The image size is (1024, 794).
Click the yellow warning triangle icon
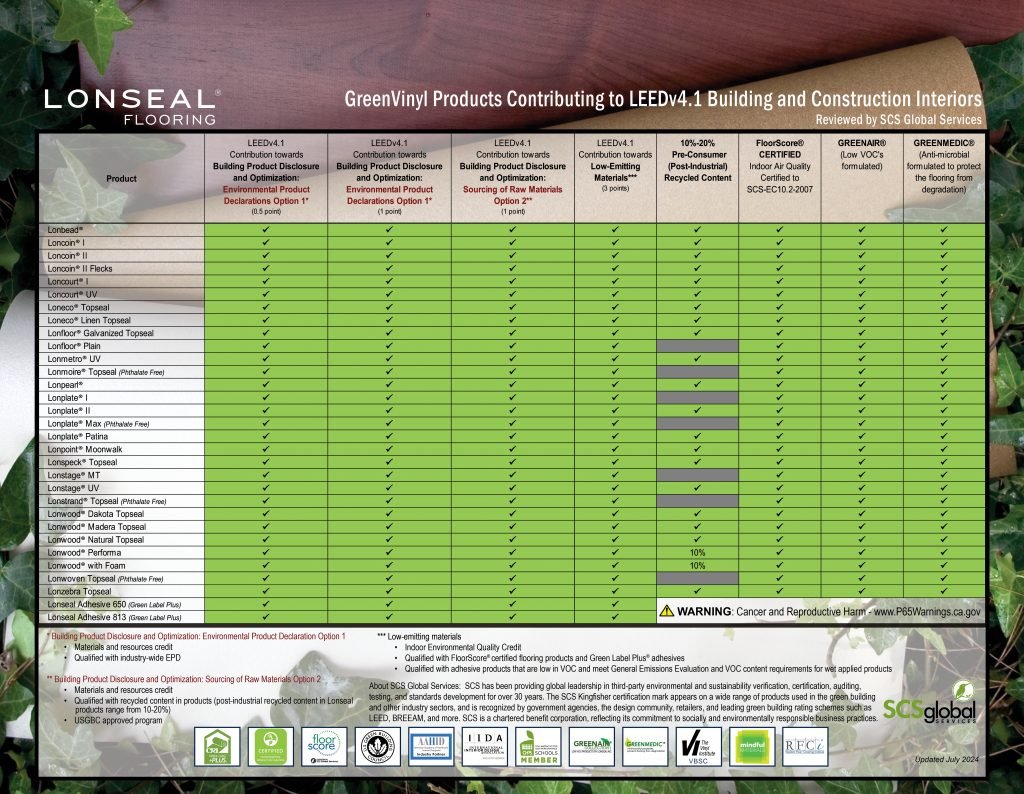pyautogui.click(x=667, y=611)
